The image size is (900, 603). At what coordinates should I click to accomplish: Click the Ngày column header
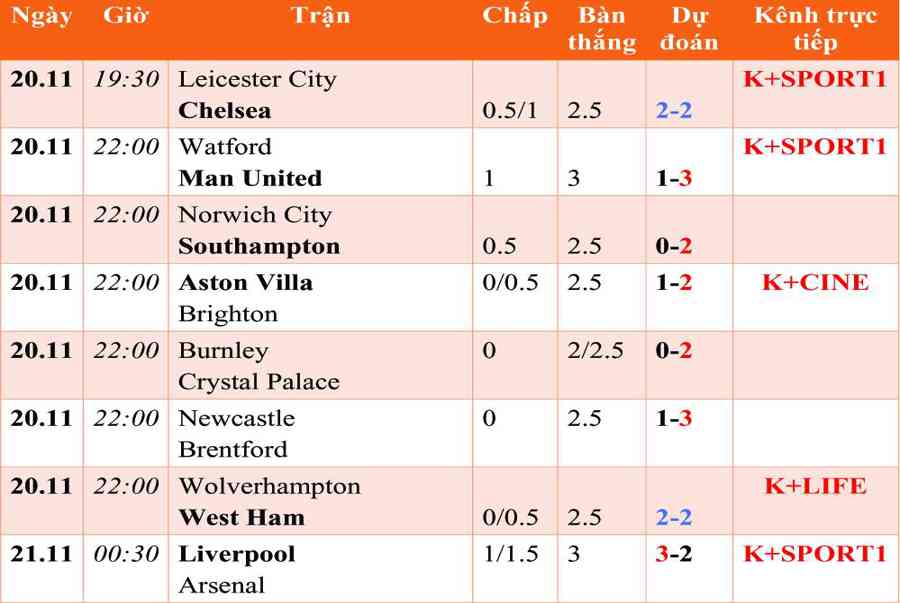pyautogui.click(x=41, y=15)
